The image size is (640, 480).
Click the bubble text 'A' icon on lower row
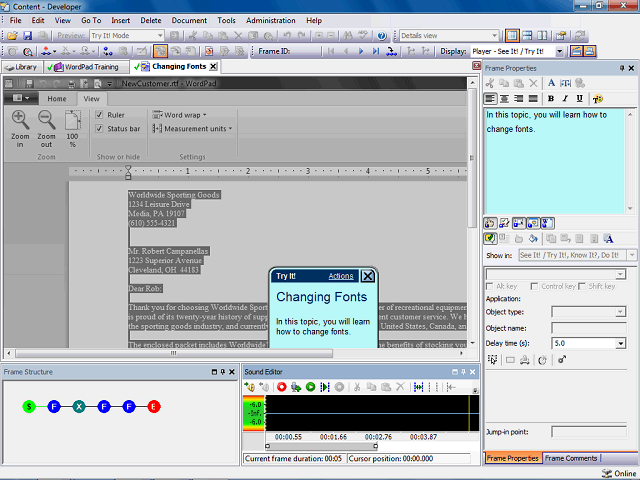pos(608,239)
